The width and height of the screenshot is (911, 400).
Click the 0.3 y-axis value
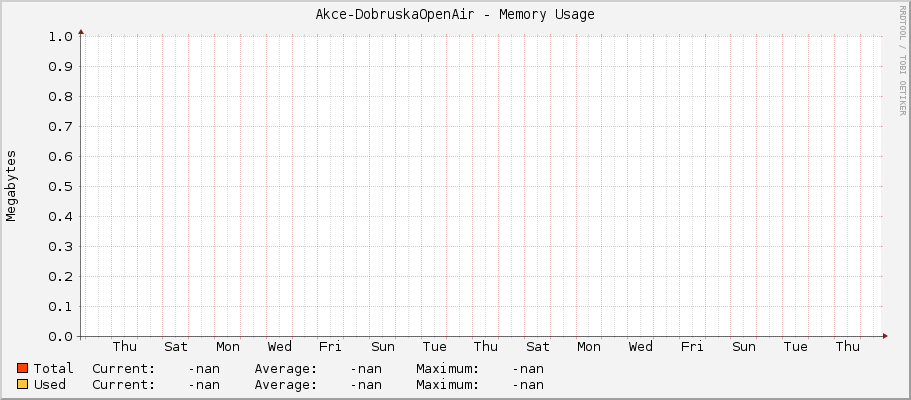60,247
